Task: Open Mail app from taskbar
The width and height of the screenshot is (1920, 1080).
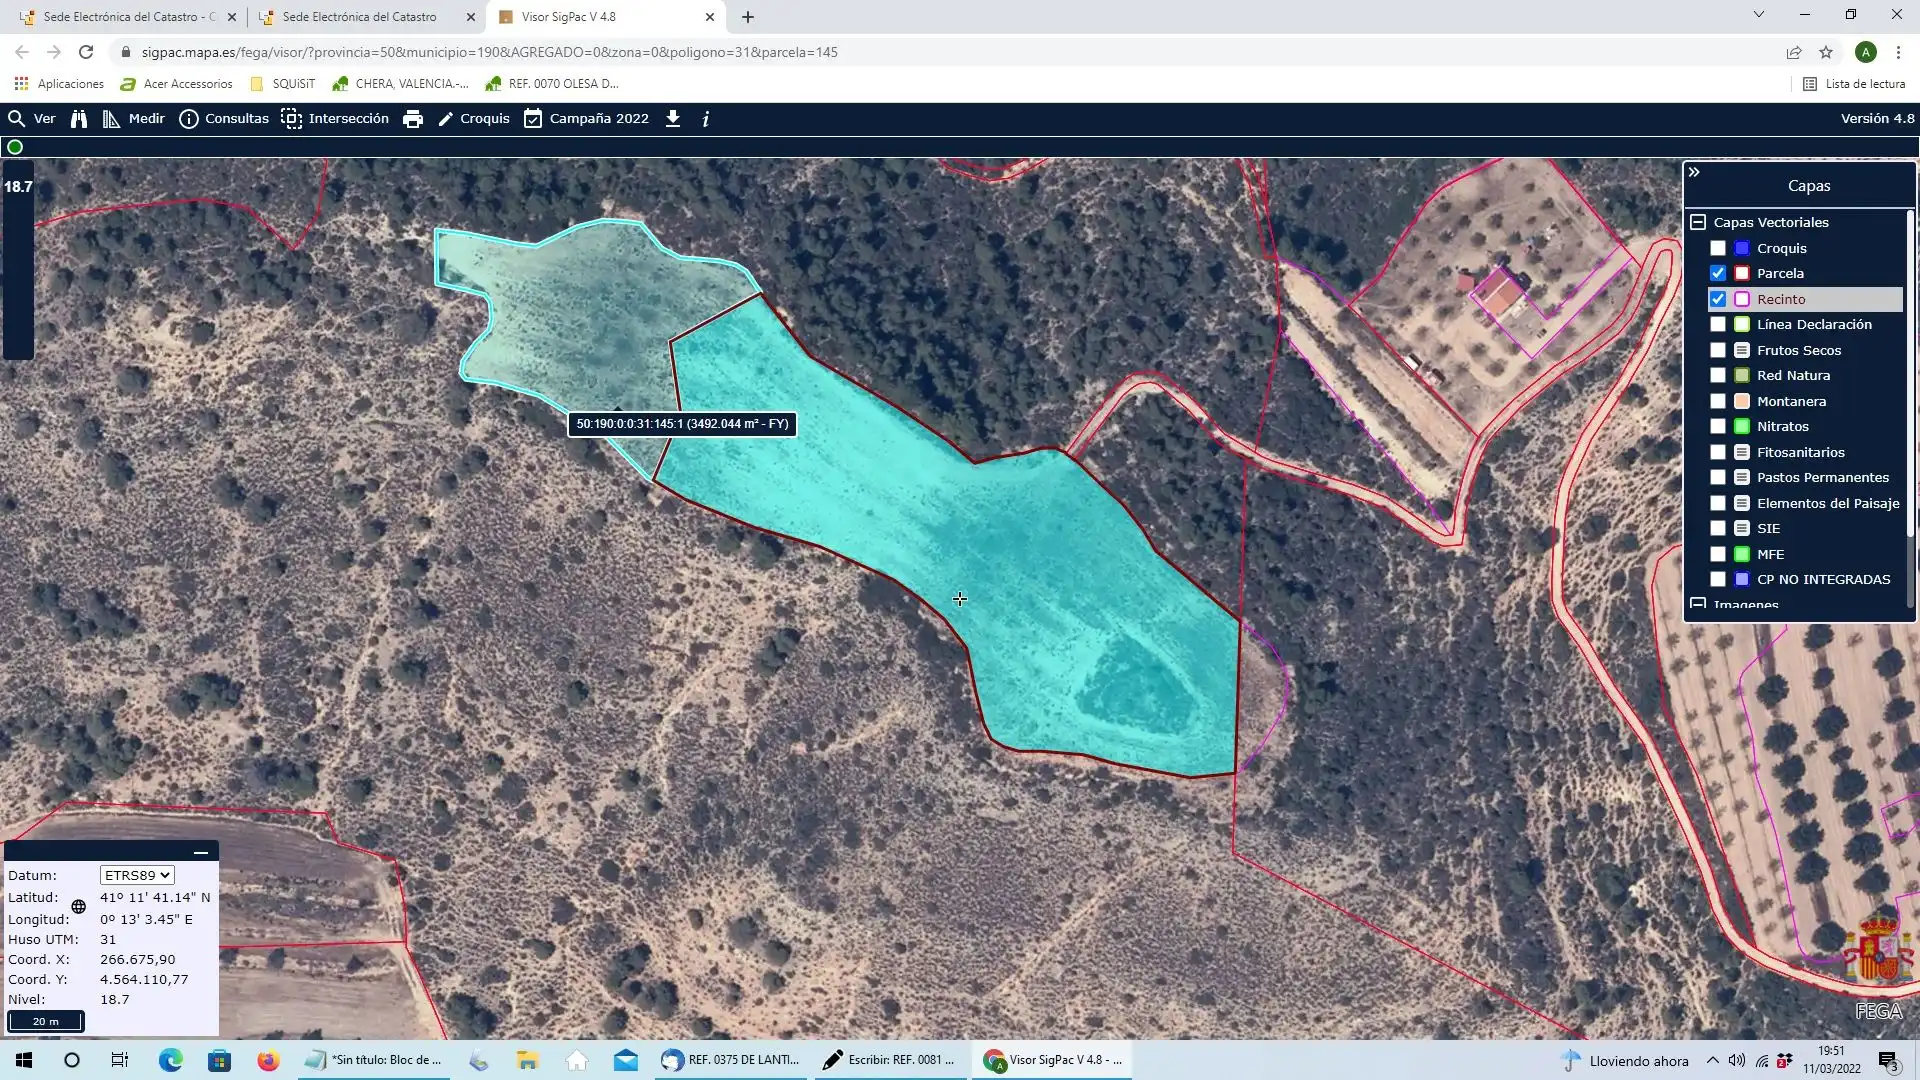Action: point(626,1060)
